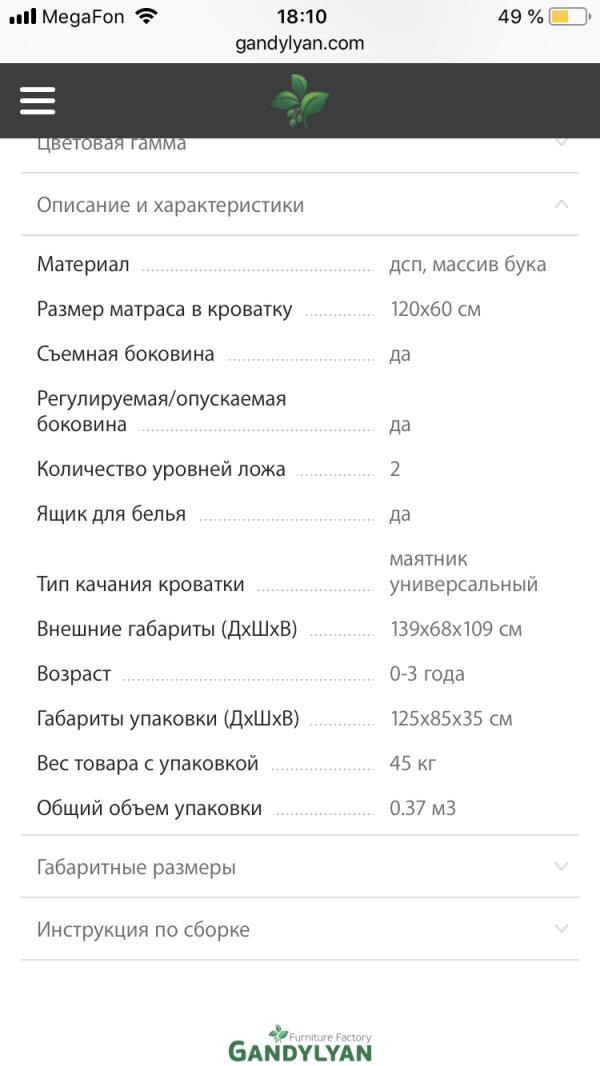Image resolution: width=600 pixels, height=1066 pixels.
Task: Tap the маятник универсальный value
Action: pos(463,572)
